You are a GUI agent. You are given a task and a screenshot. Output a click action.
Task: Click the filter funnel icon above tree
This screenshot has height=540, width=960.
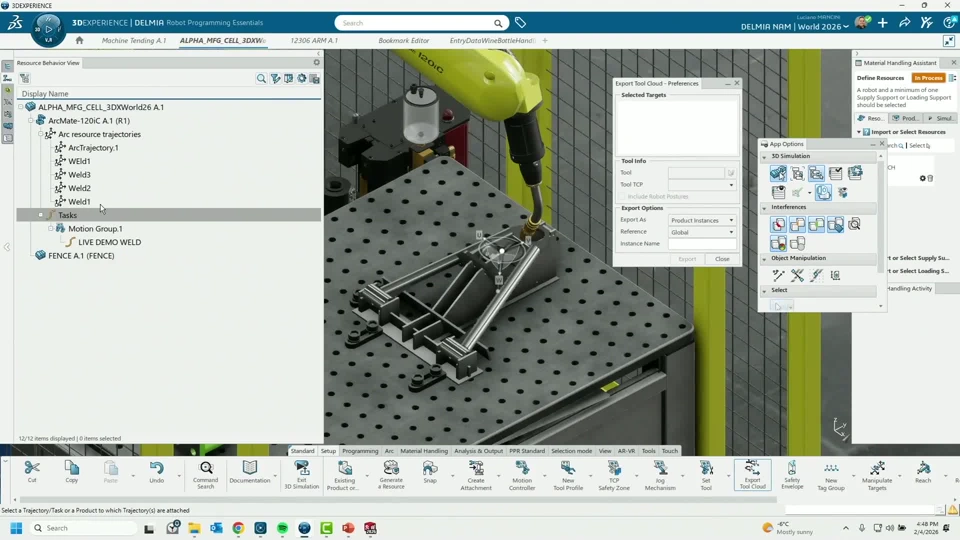coord(276,78)
